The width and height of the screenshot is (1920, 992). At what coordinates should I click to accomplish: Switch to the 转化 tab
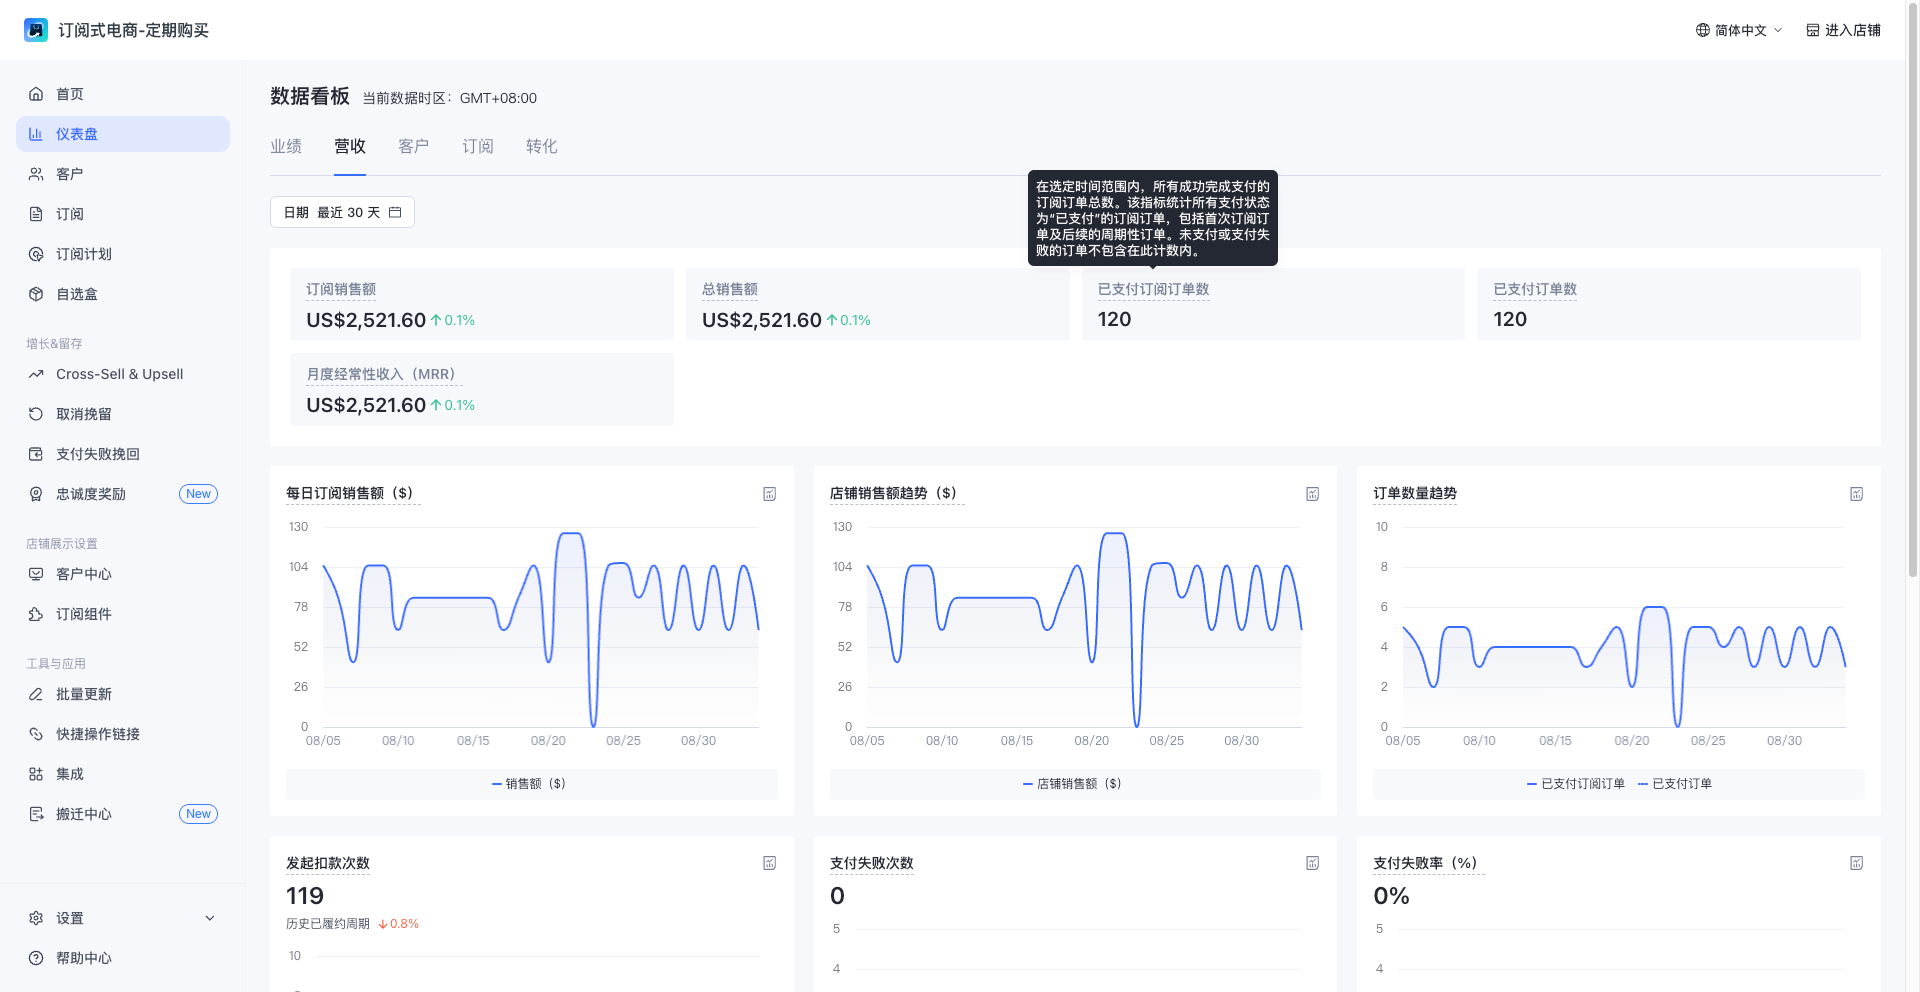pyautogui.click(x=542, y=146)
